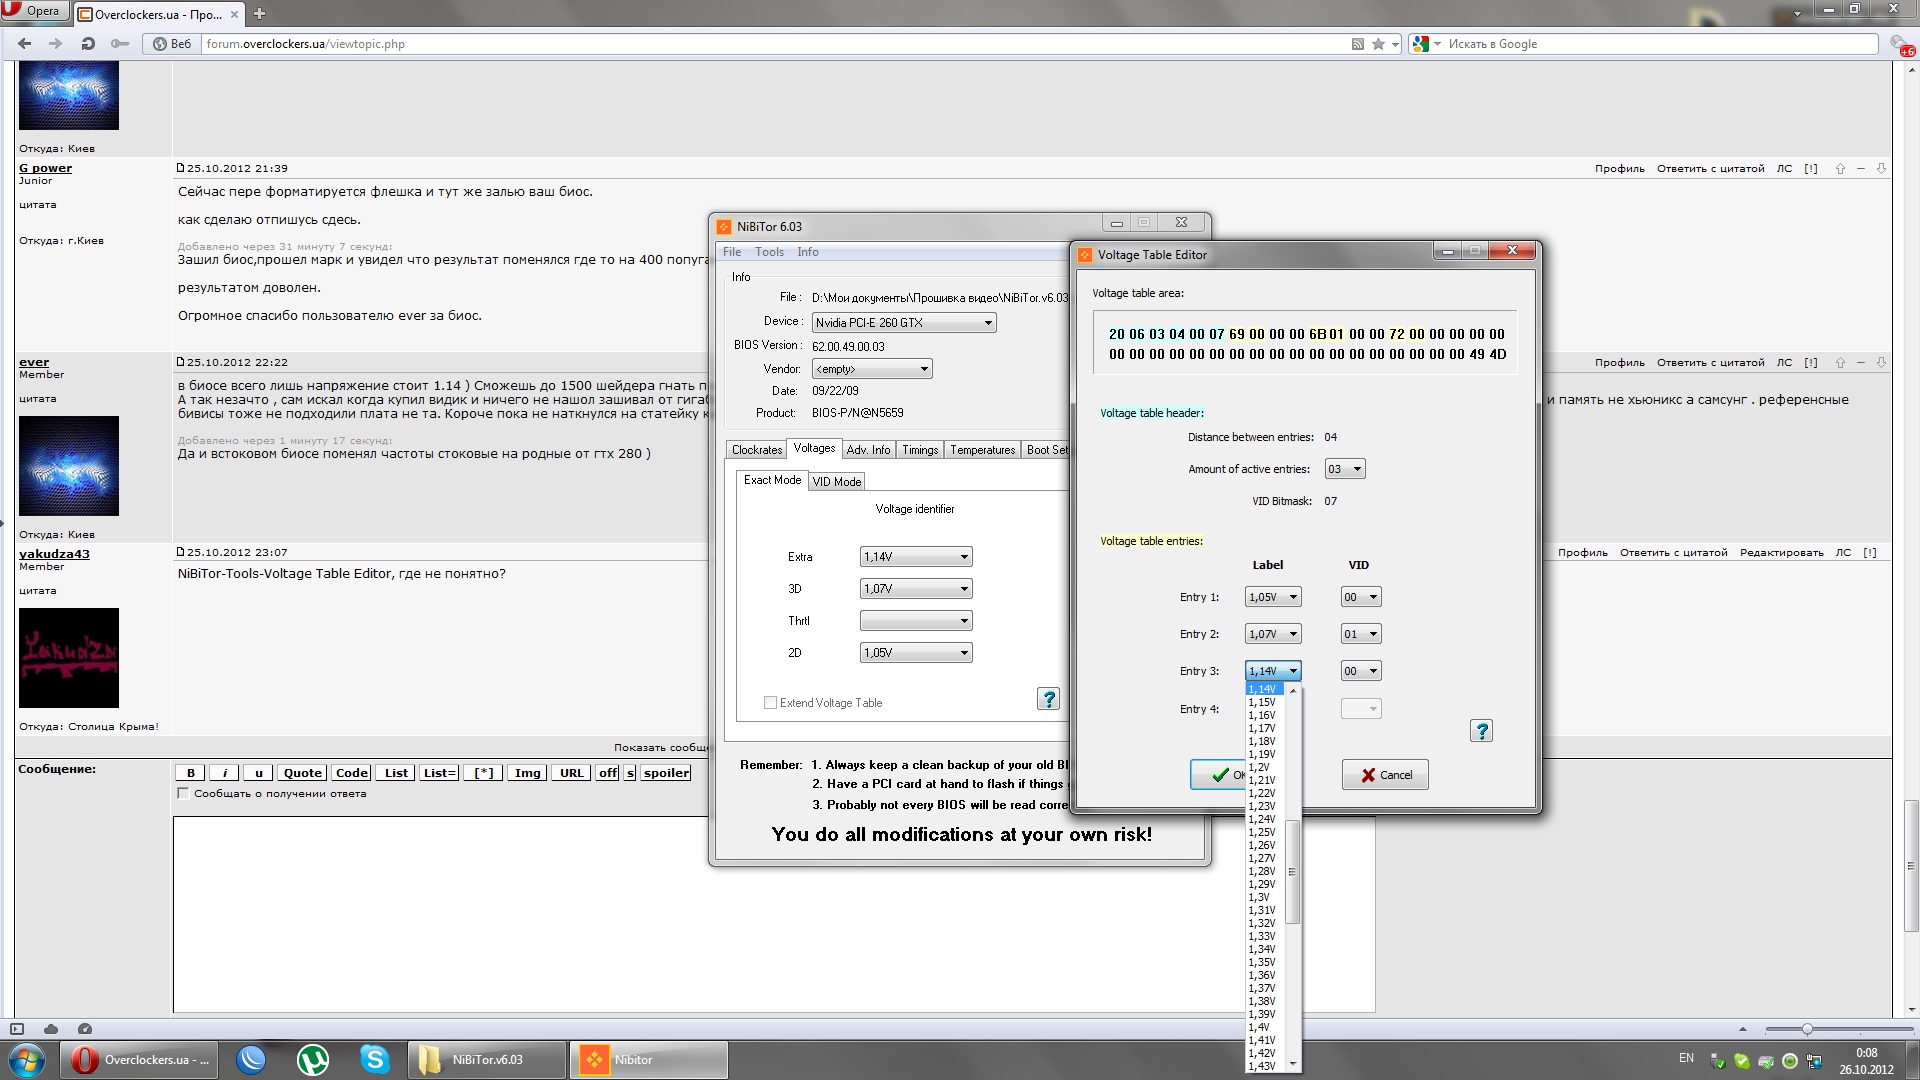Image resolution: width=1920 pixels, height=1080 pixels.
Task: Toggle the Extend Voltage Table checkbox
Action: (770, 703)
